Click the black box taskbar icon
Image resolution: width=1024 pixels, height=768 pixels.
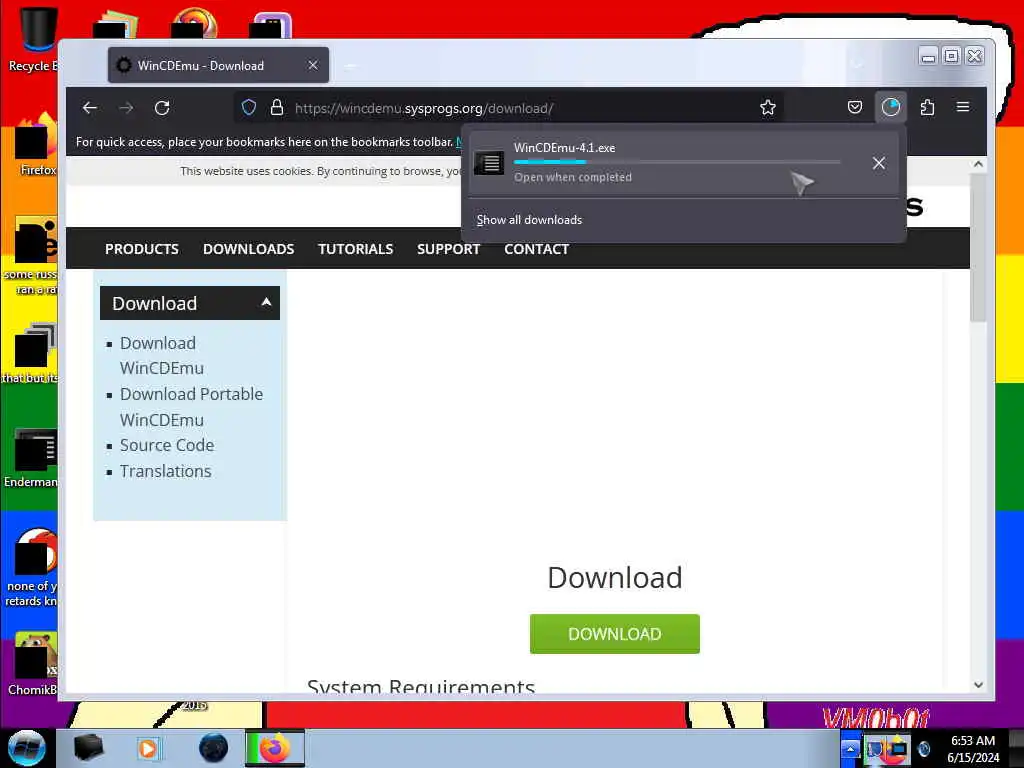(x=88, y=748)
